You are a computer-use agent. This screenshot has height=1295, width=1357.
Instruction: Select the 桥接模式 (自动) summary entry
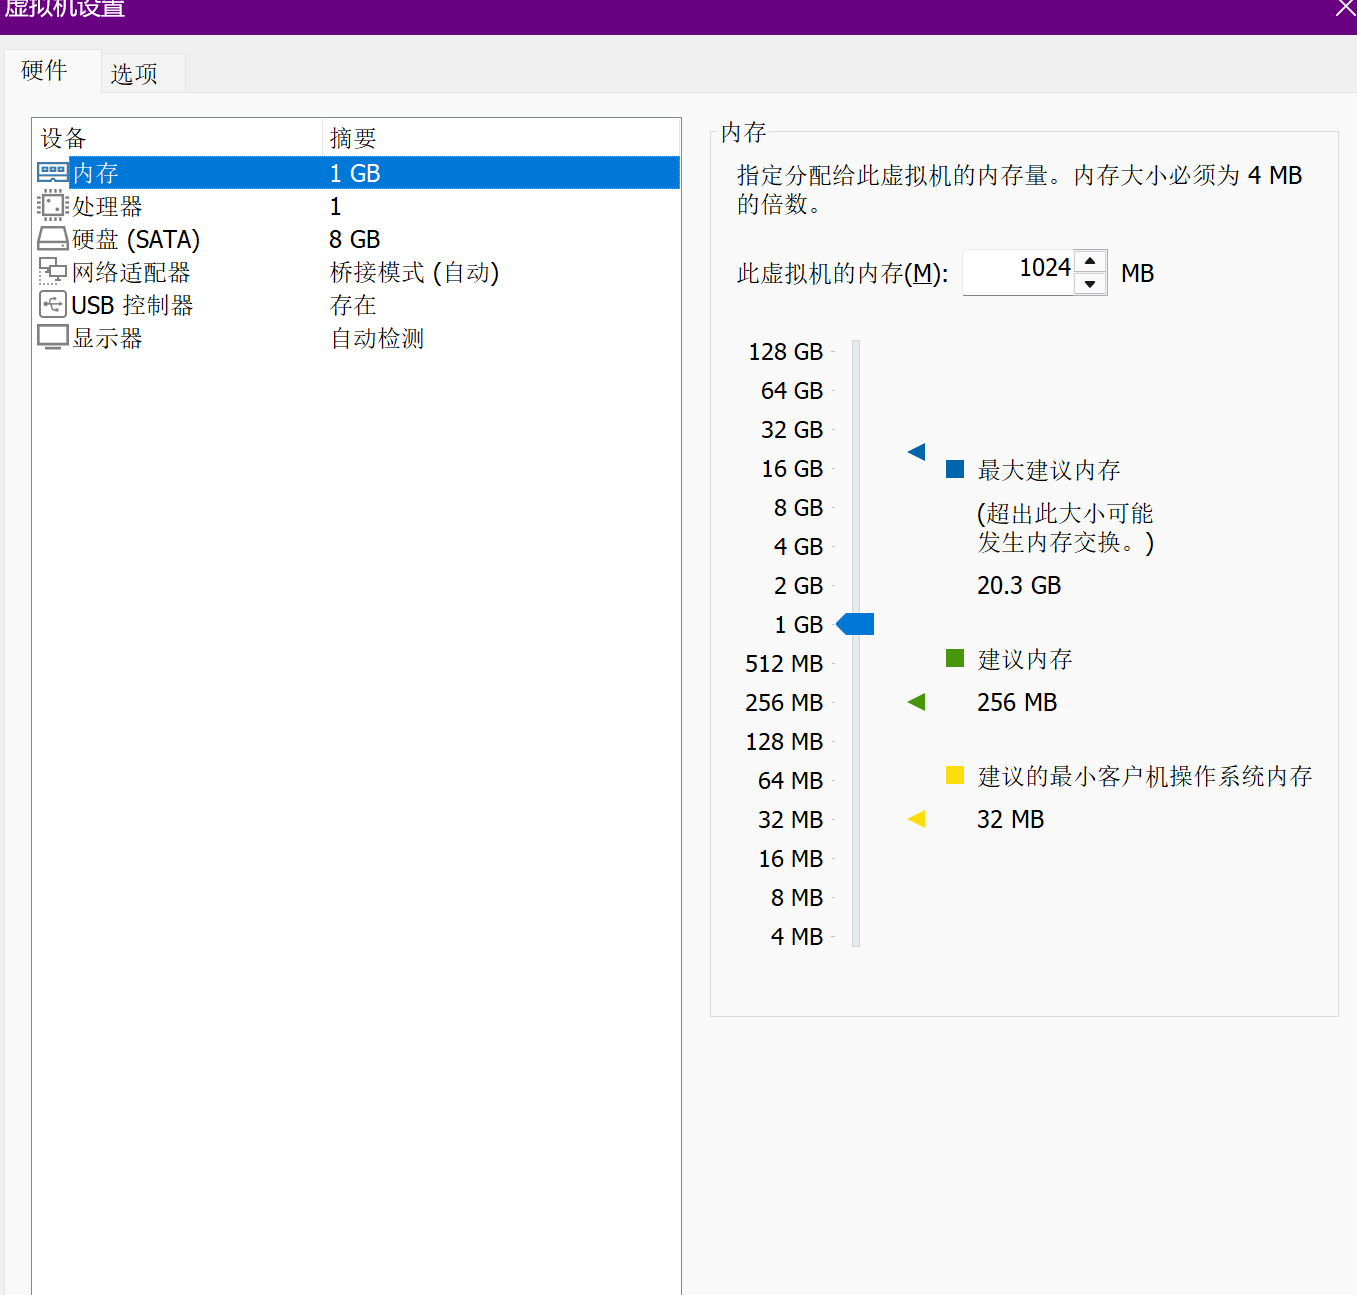click(x=414, y=272)
